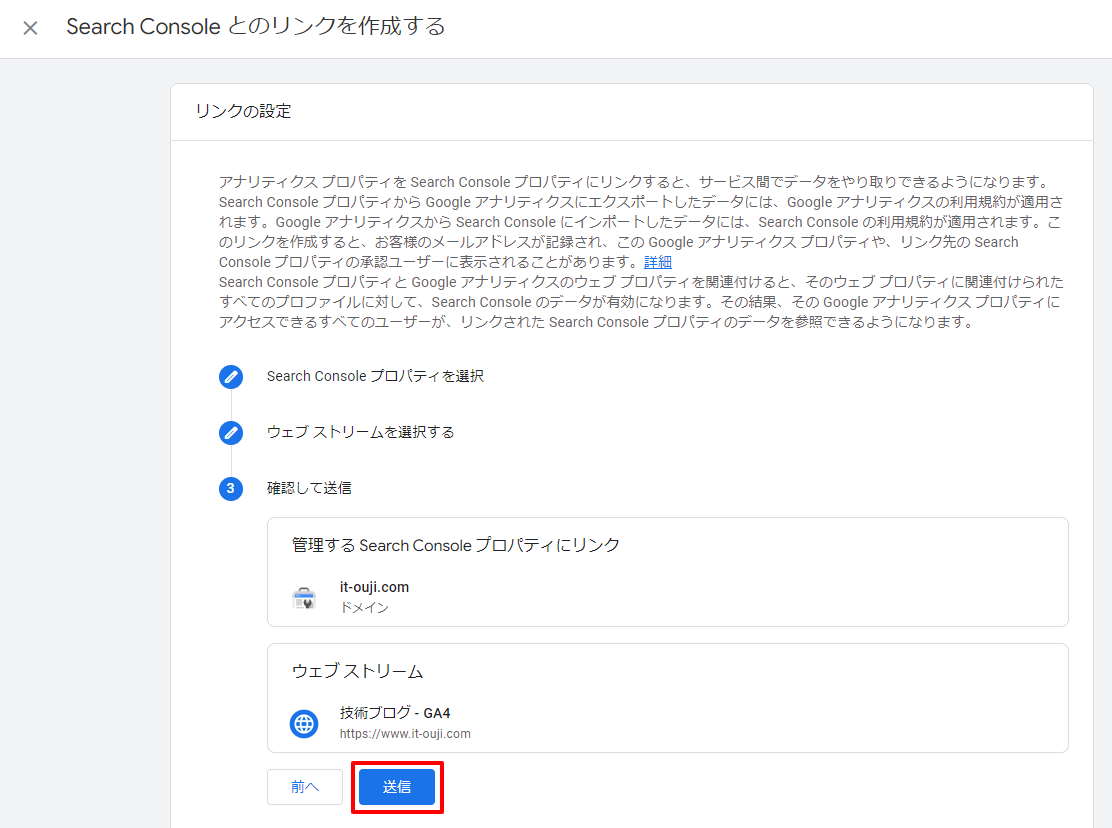This screenshot has width=1112, height=828.
Task: Click the pencil icon beside ウェブ ストリームを選択する
Action: pyautogui.click(x=231, y=433)
